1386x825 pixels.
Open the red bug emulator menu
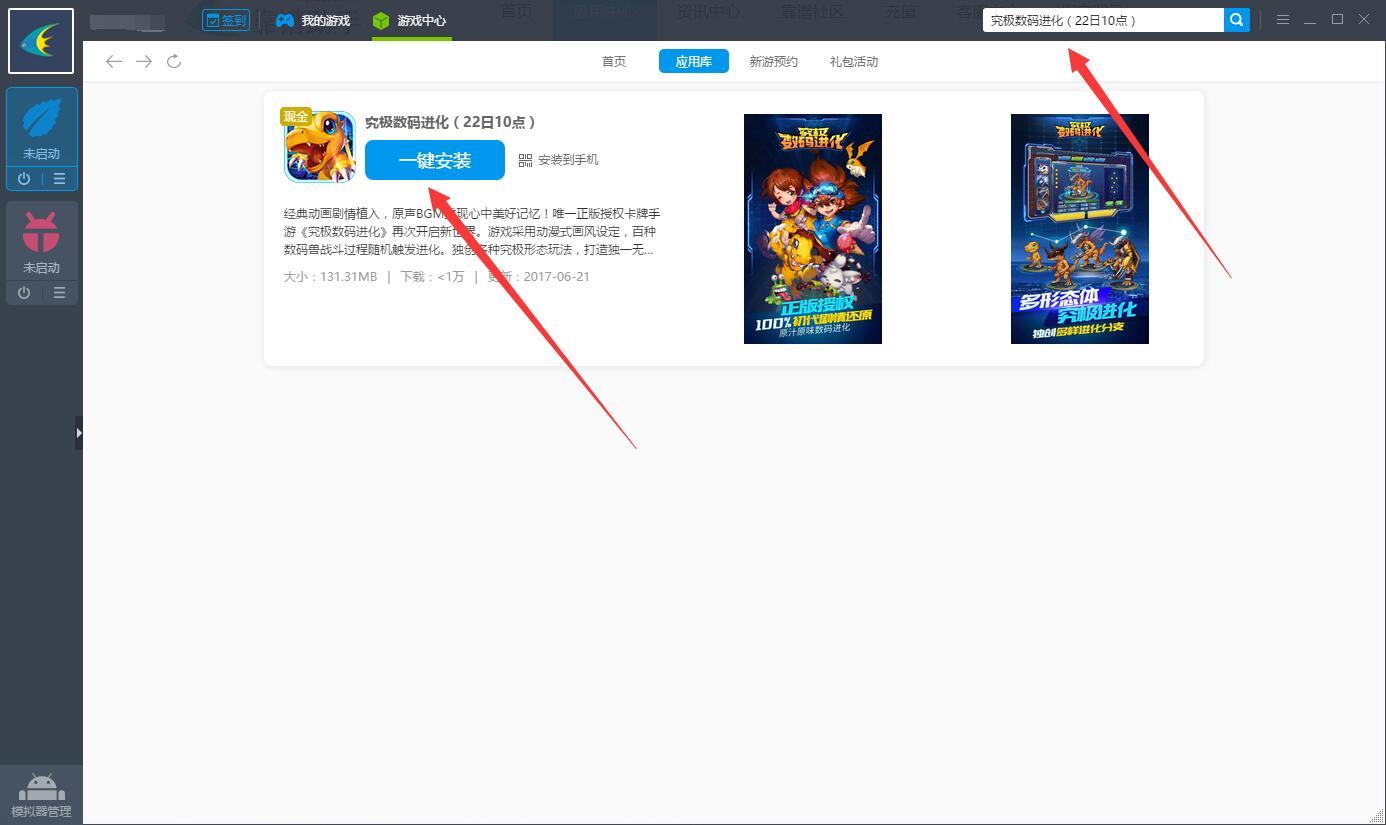click(x=60, y=293)
